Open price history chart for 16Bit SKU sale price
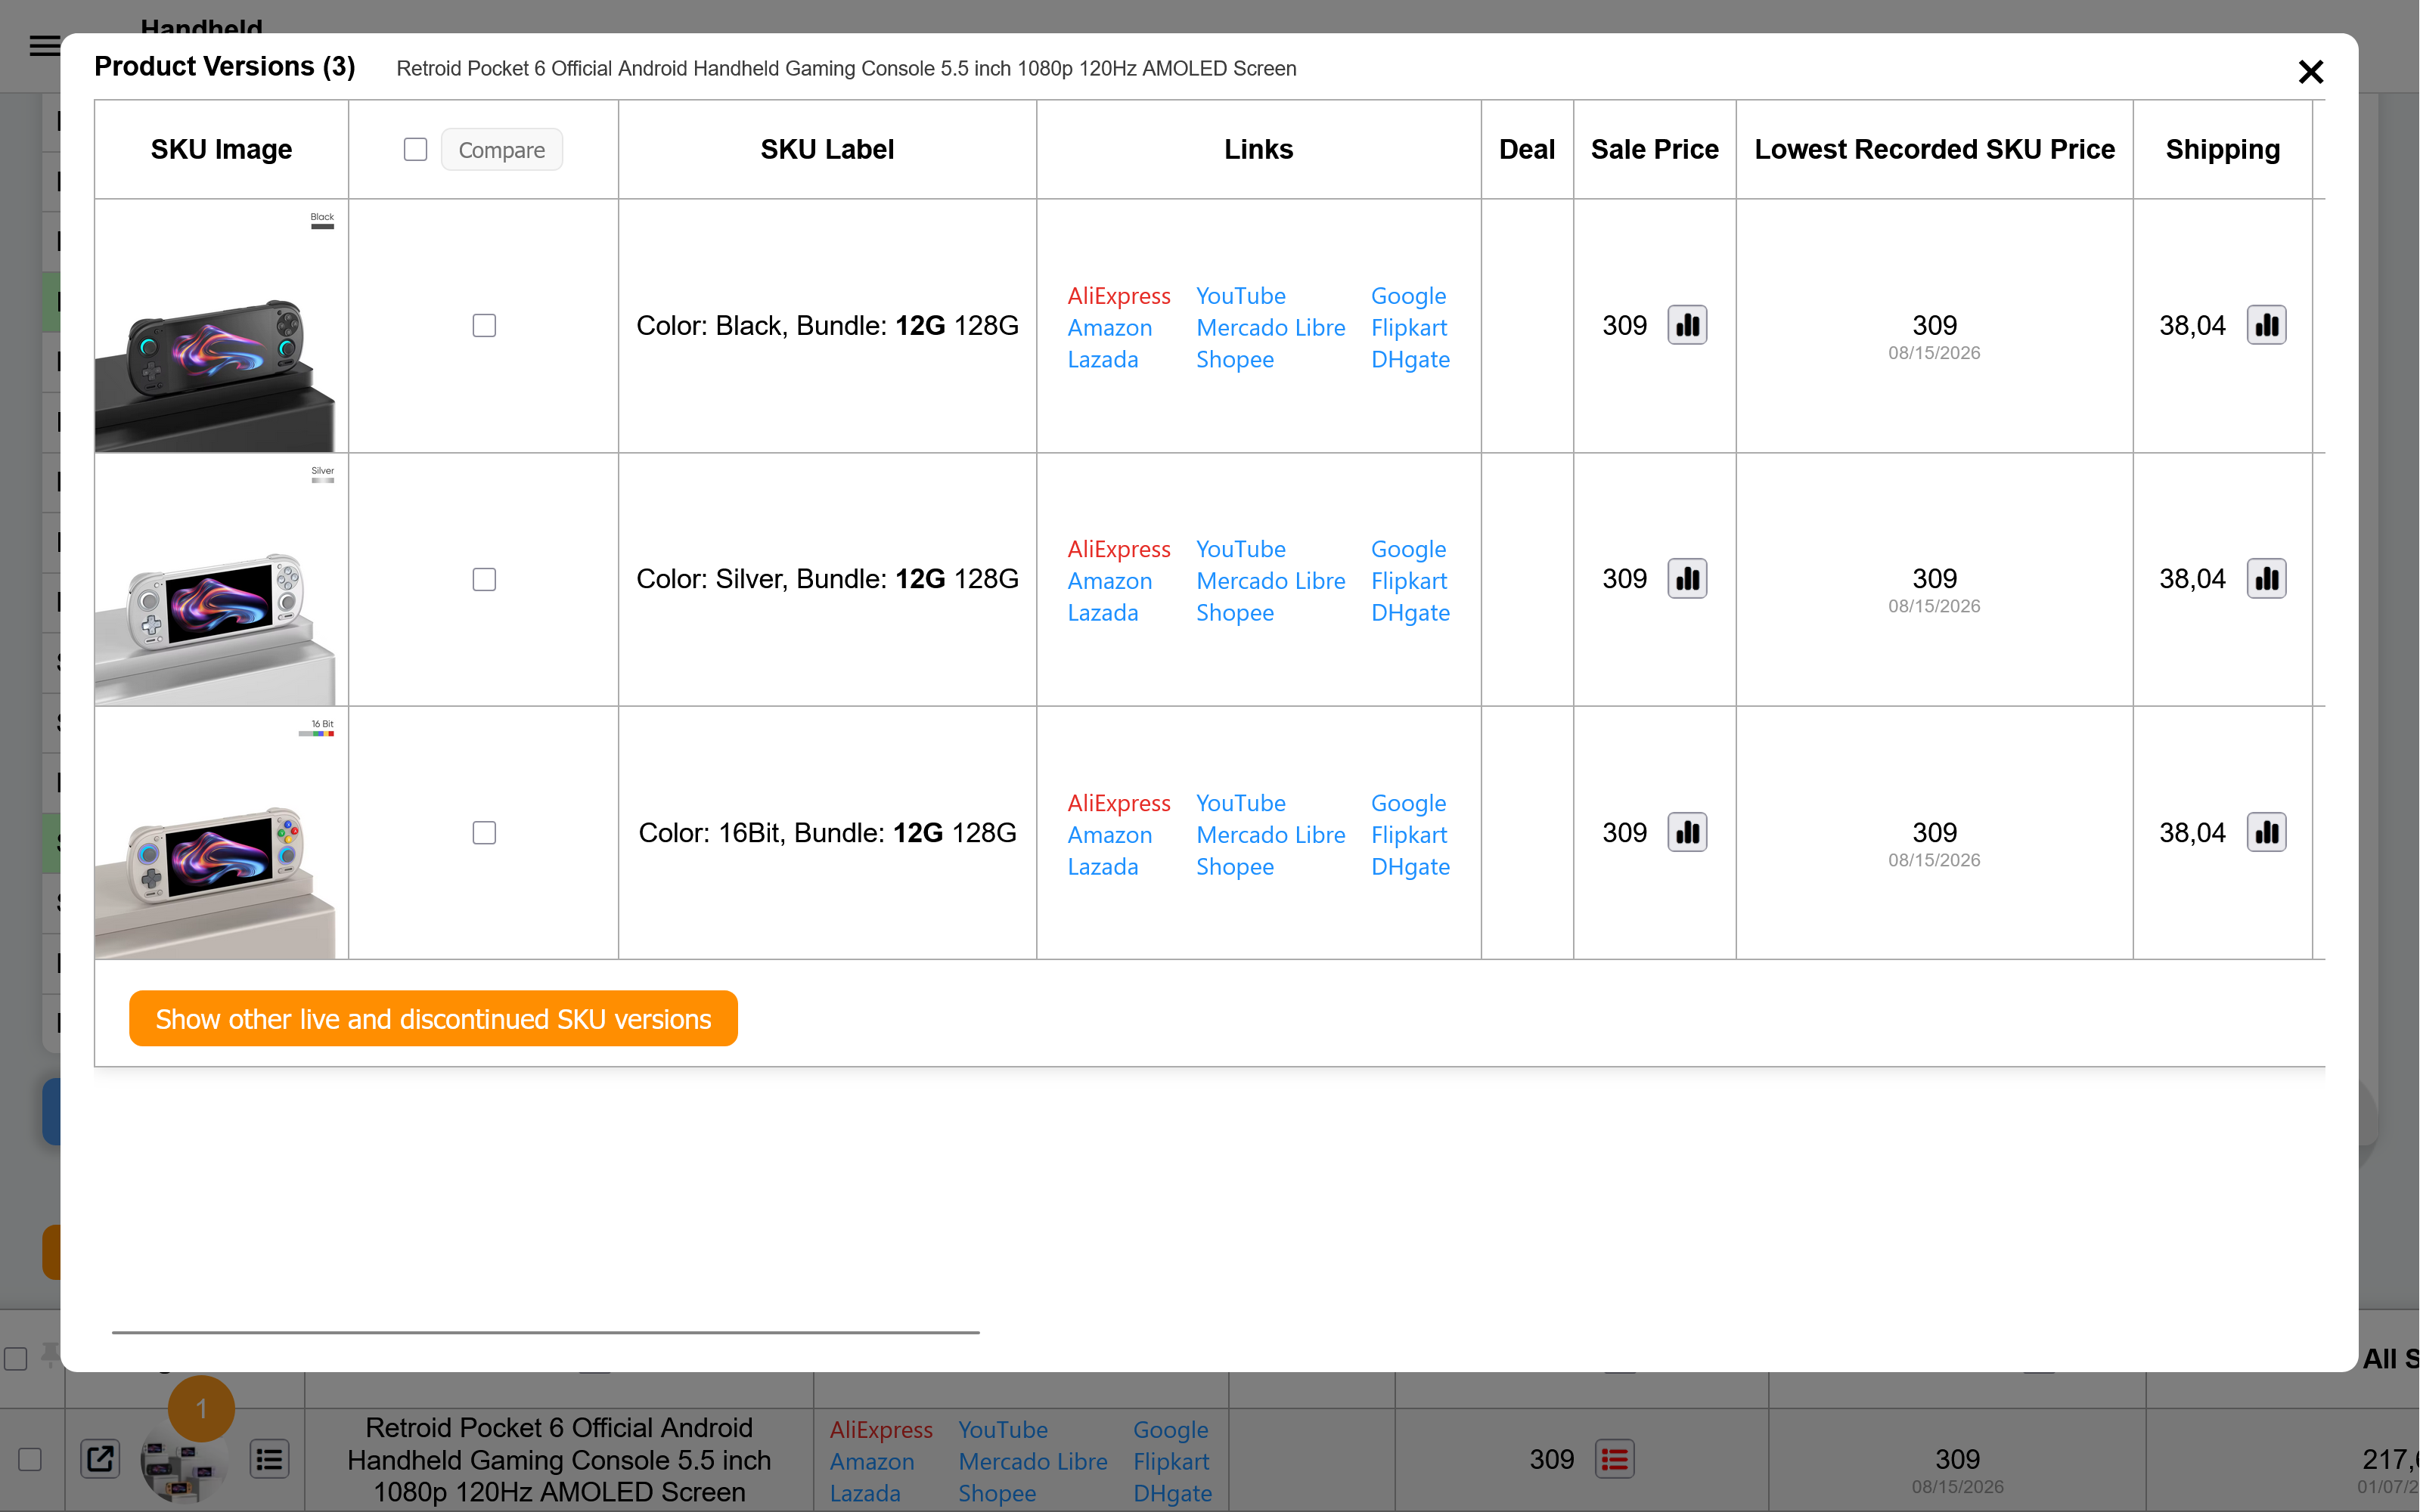 click(1687, 833)
